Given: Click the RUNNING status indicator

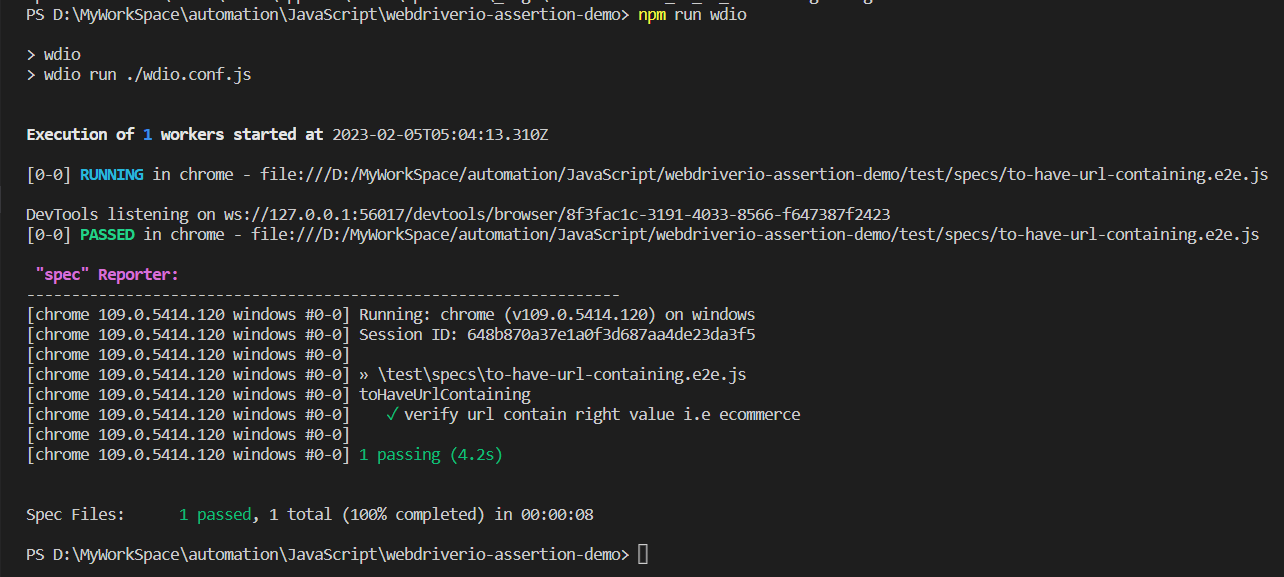Looking at the screenshot, I should pos(110,173).
